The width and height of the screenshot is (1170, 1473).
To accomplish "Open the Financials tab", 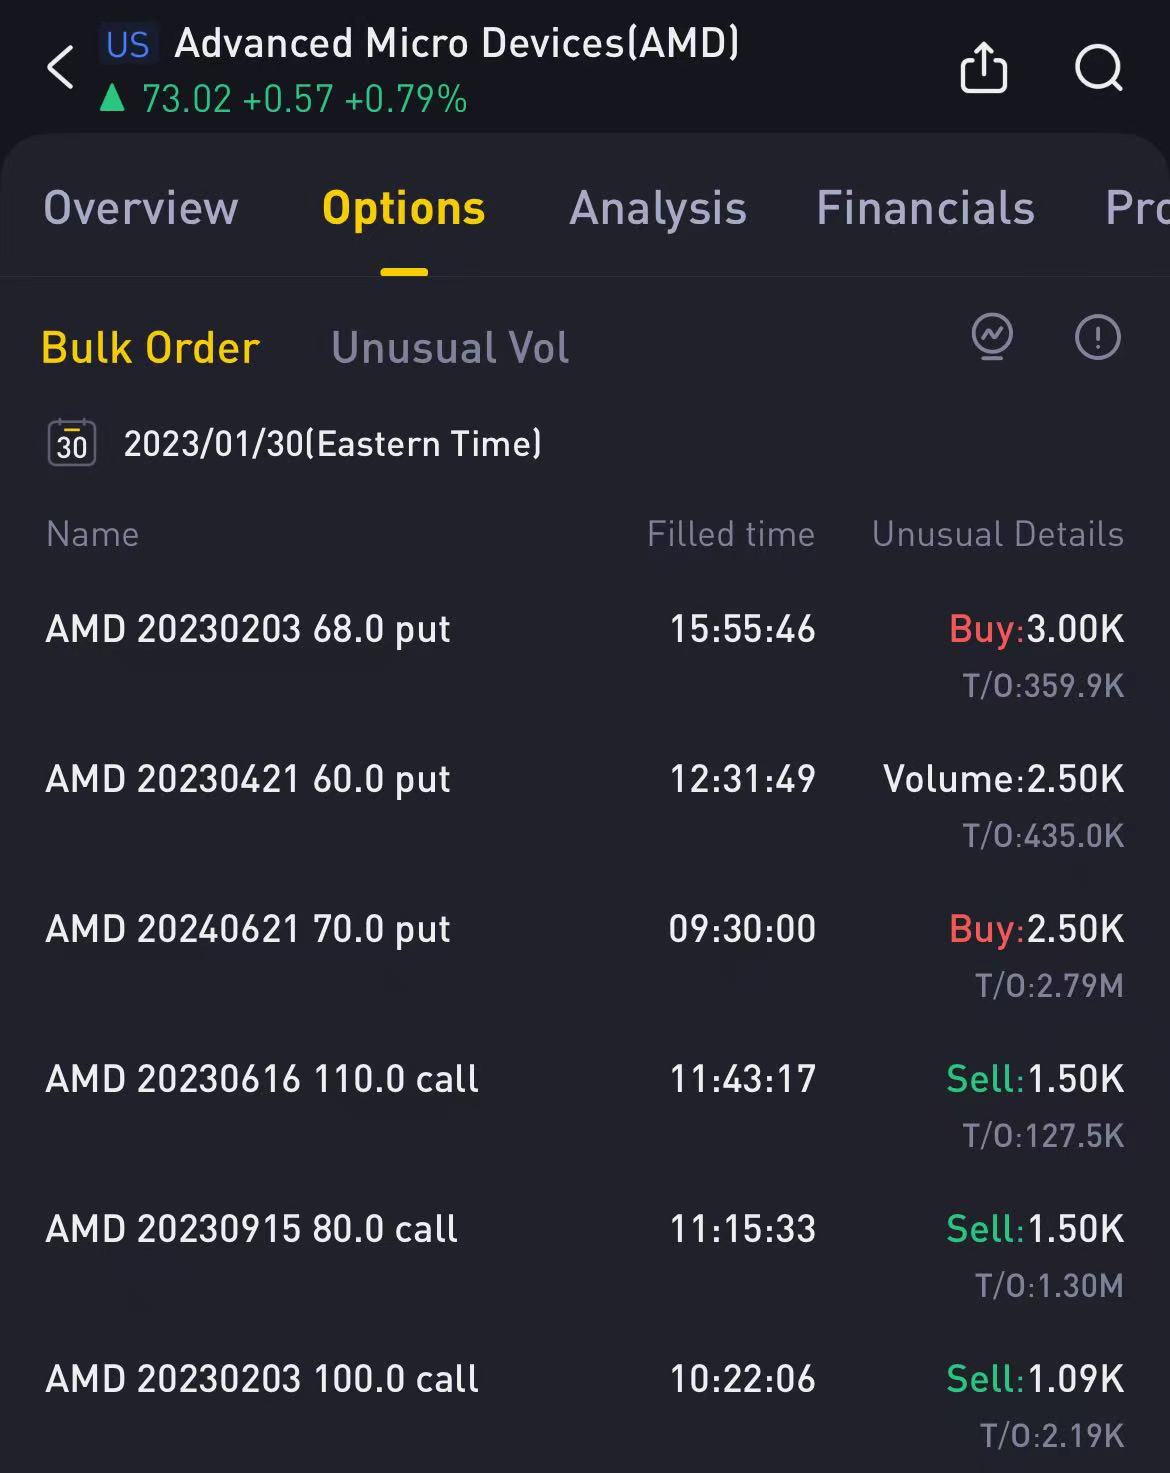I will [925, 208].
